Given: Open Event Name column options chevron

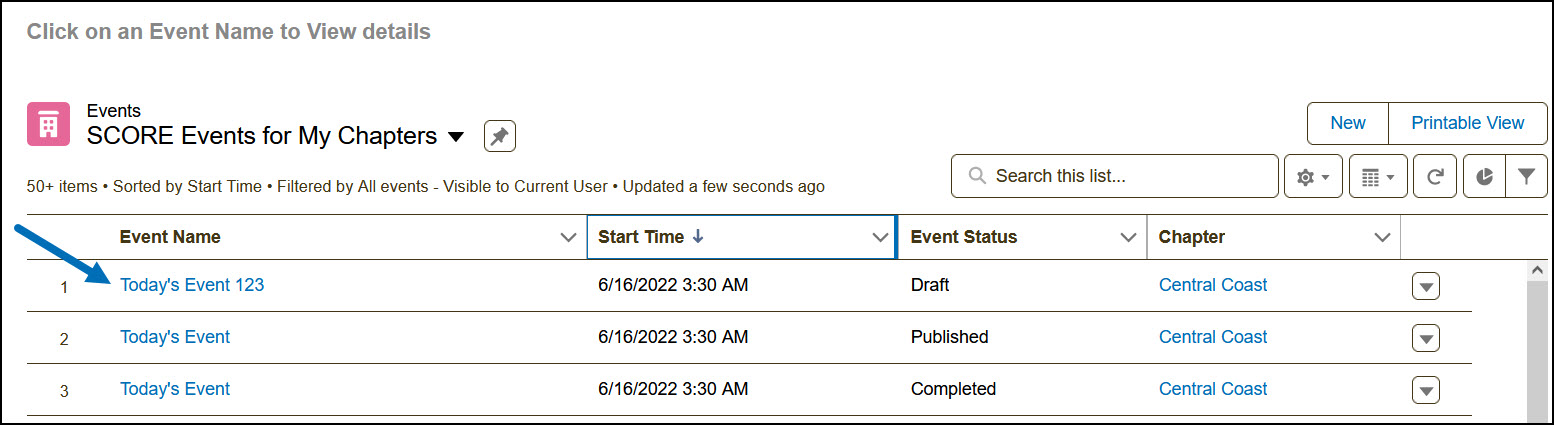Looking at the screenshot, I should [x=568, y=238].
